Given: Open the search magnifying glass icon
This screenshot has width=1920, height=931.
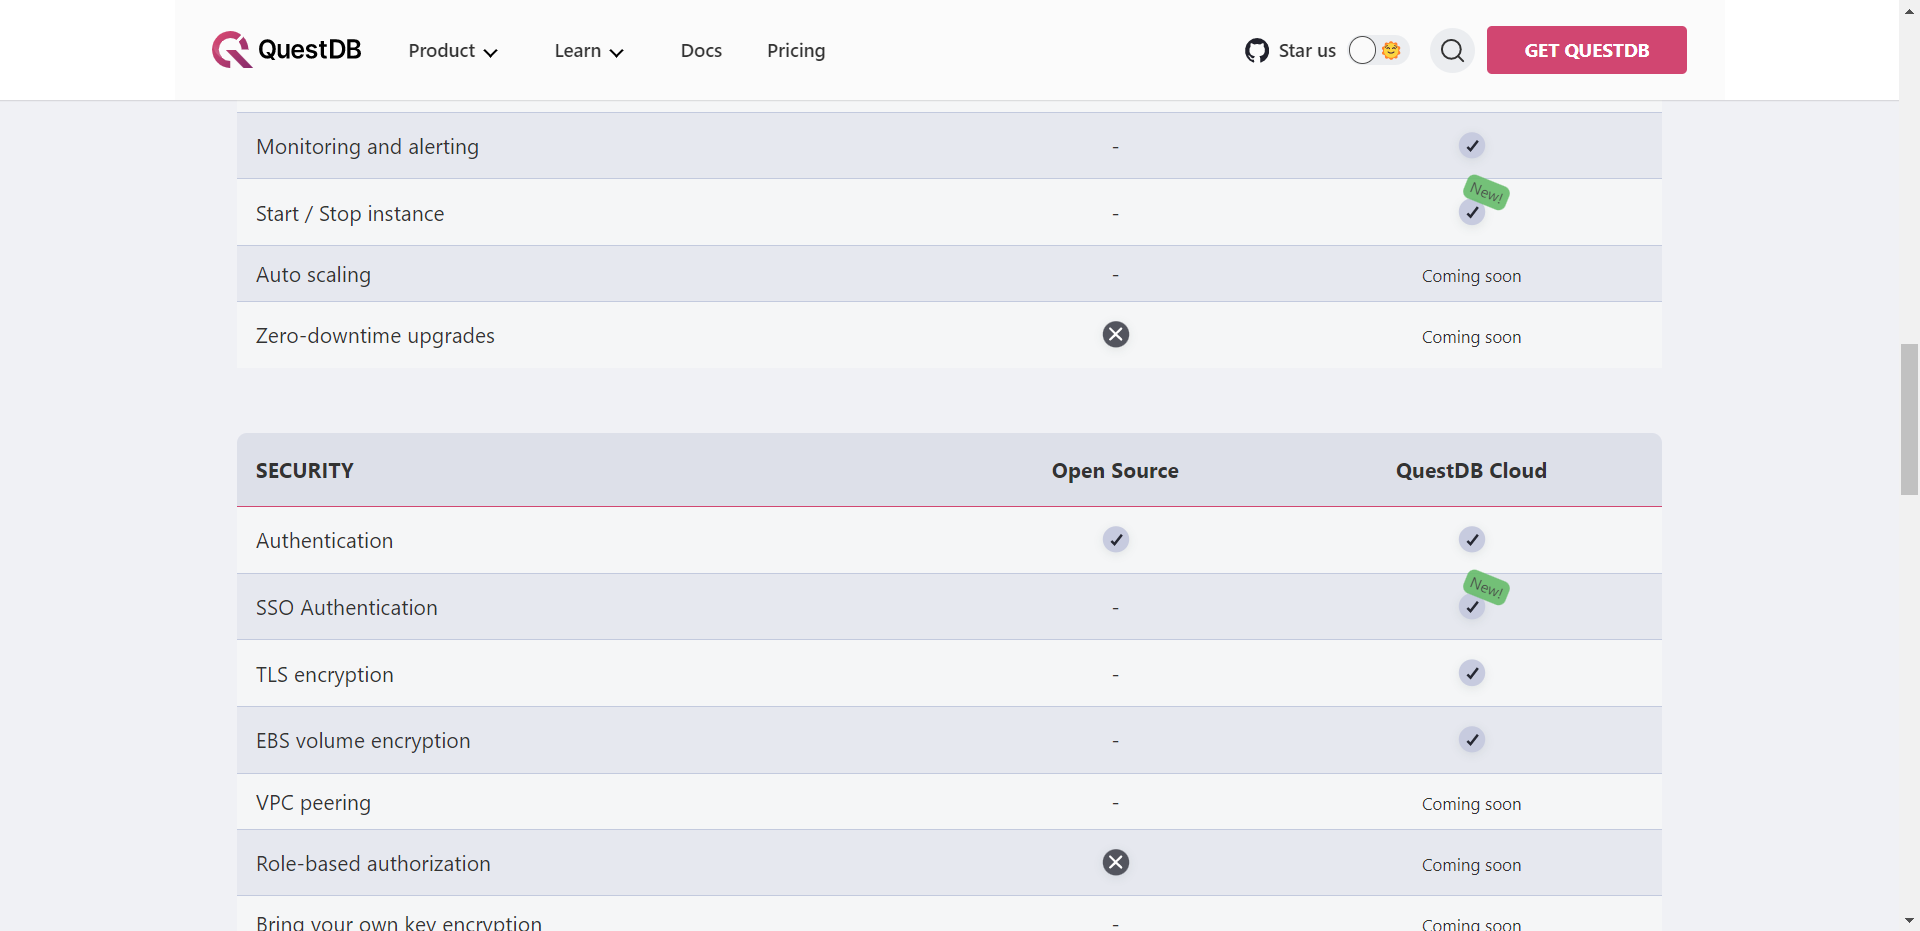Looking at the screenshot, I should click(x=1452, y=50).
